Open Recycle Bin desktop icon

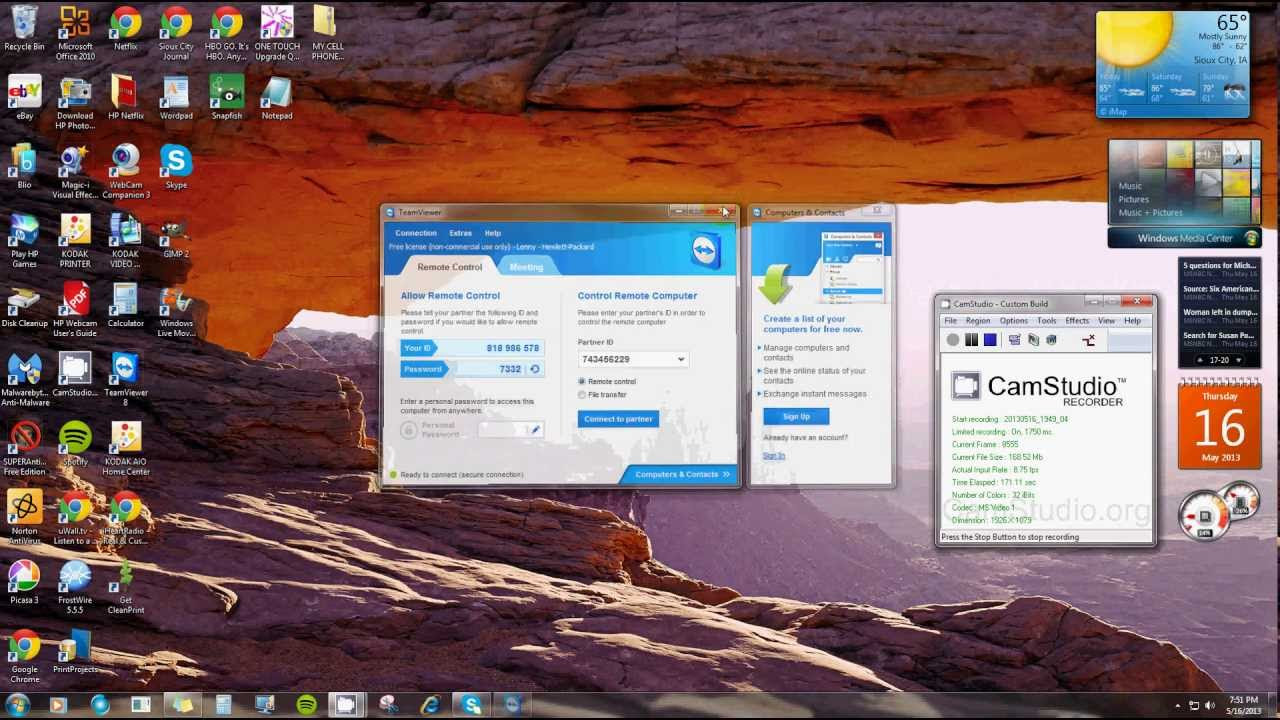[24, 29]
